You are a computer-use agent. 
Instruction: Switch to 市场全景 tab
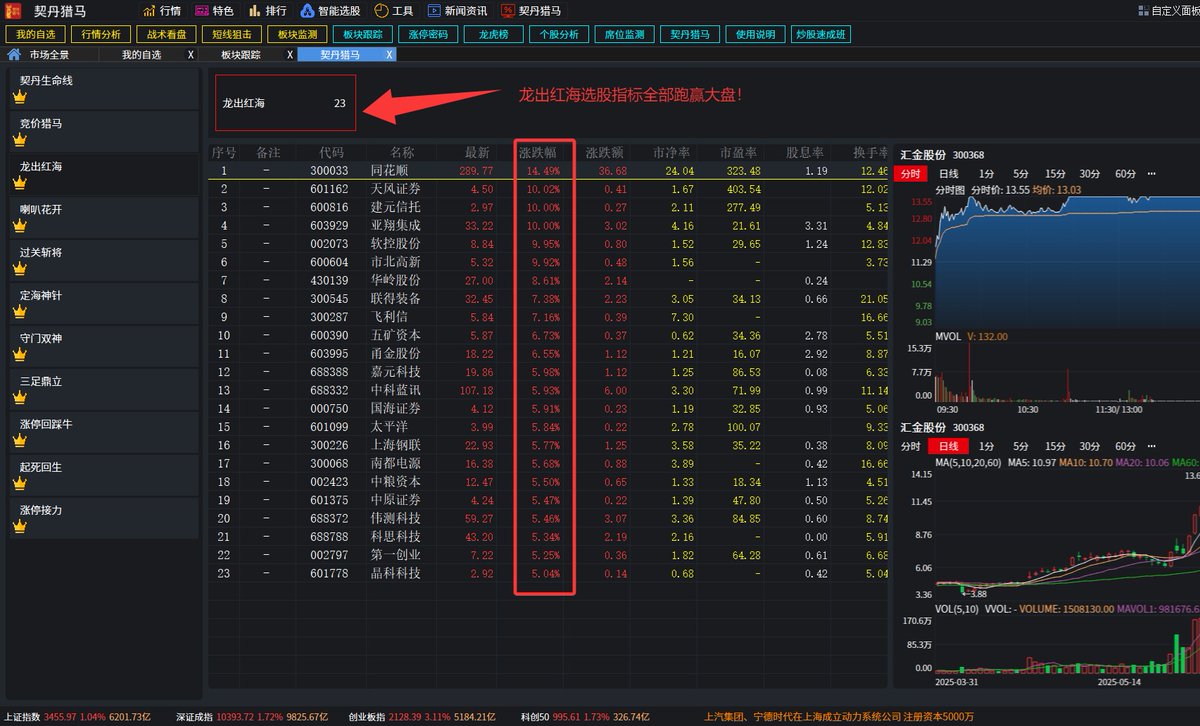point(50,55)
